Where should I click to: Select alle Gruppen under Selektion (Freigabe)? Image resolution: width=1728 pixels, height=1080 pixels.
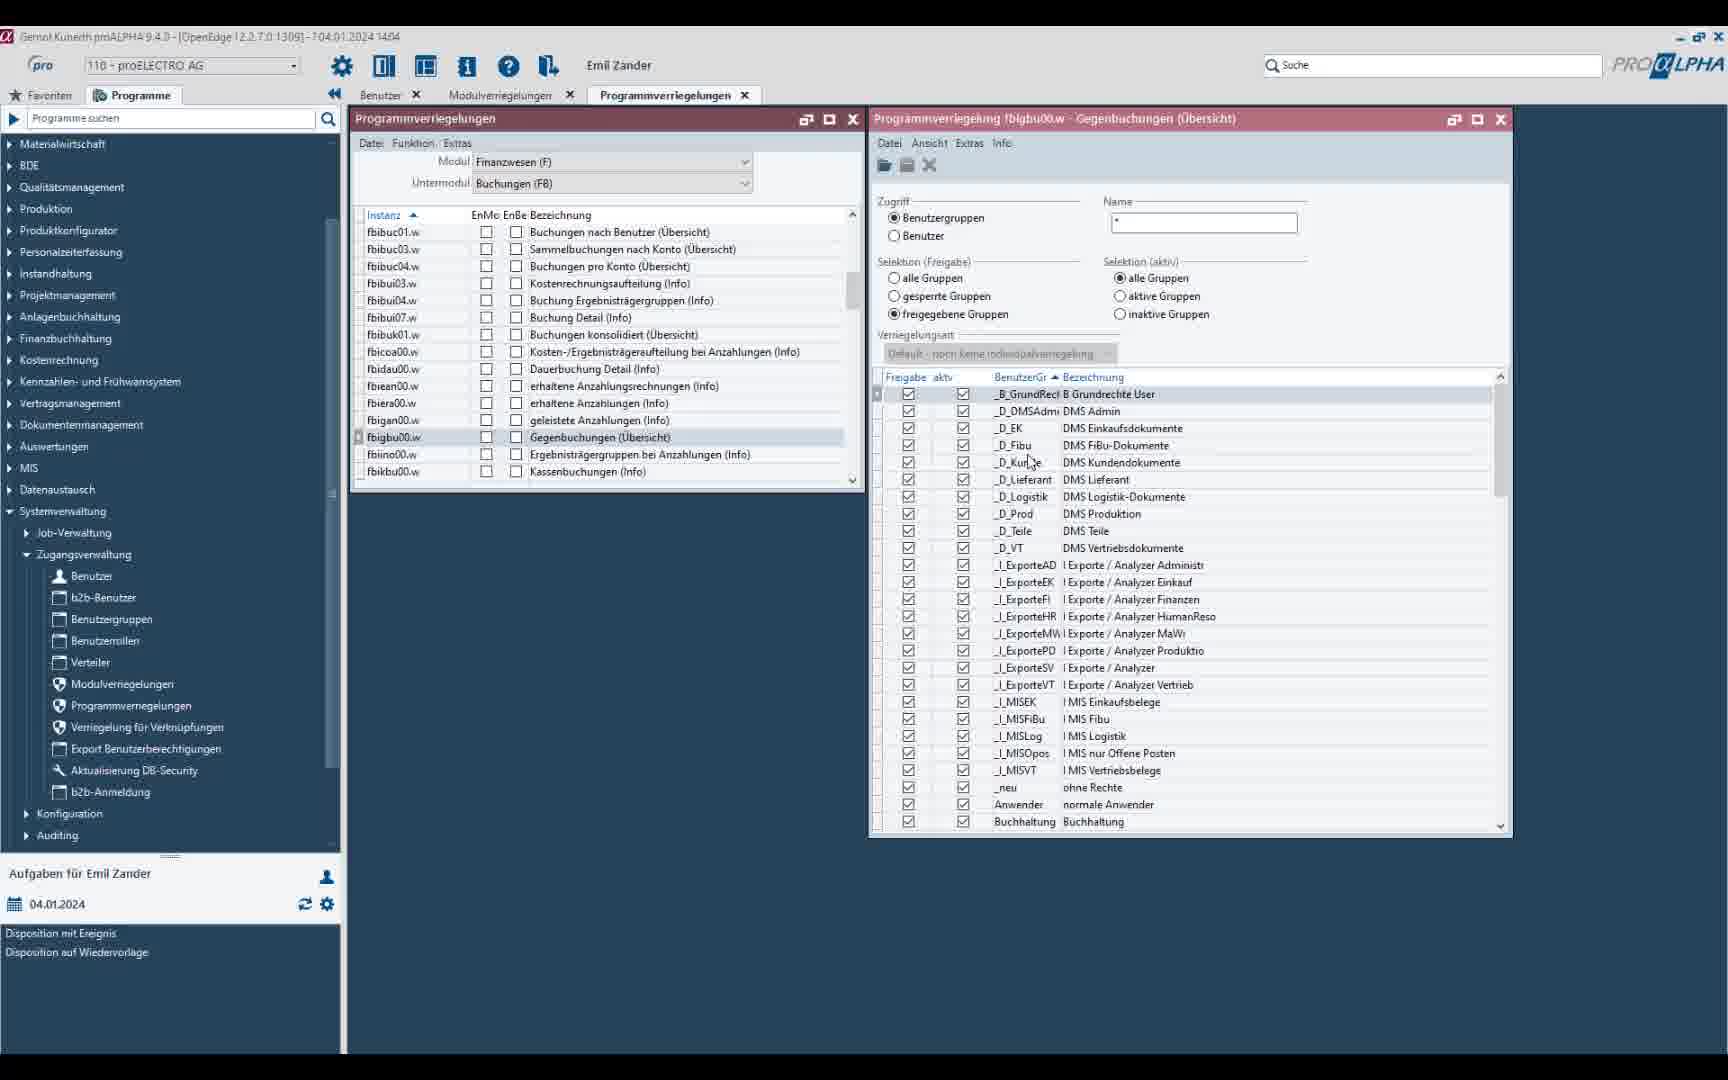pos(894,278)
